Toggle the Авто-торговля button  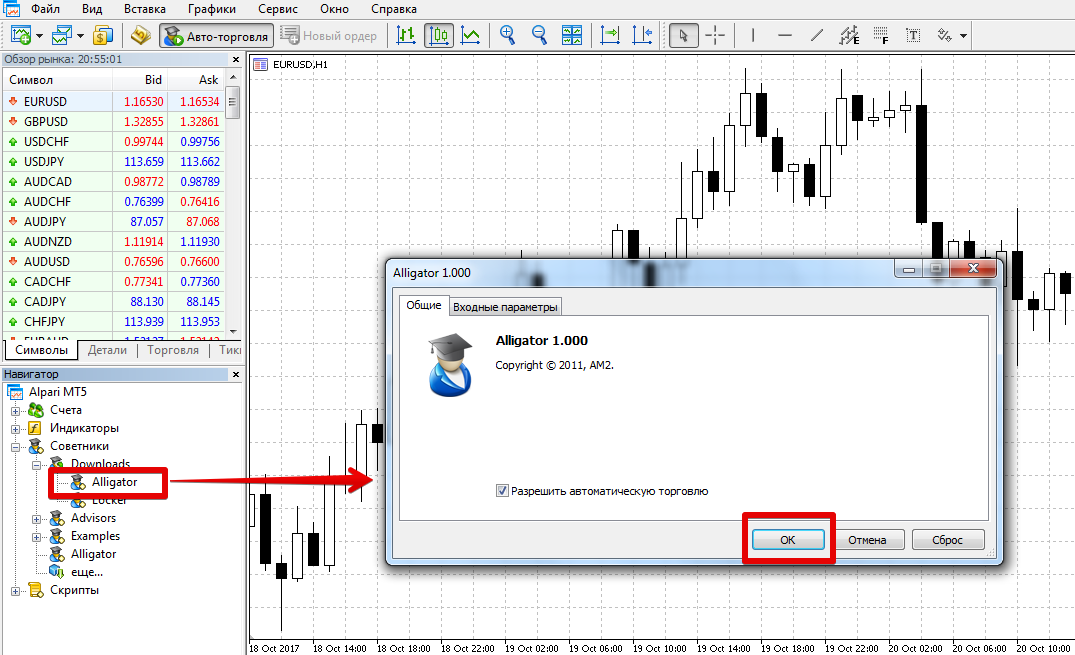coord(217,36)
